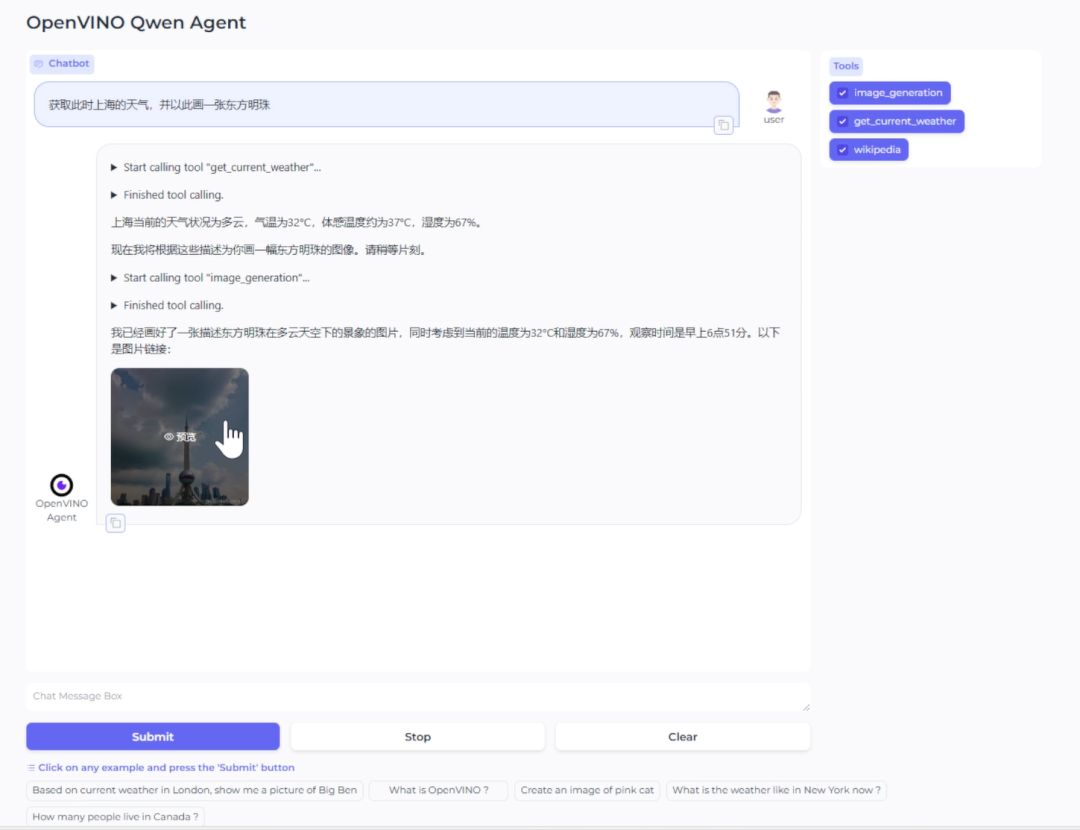Copy the agent response with its copy icon
This screenshot has width=1080, height=830.
tap(116, 523)
